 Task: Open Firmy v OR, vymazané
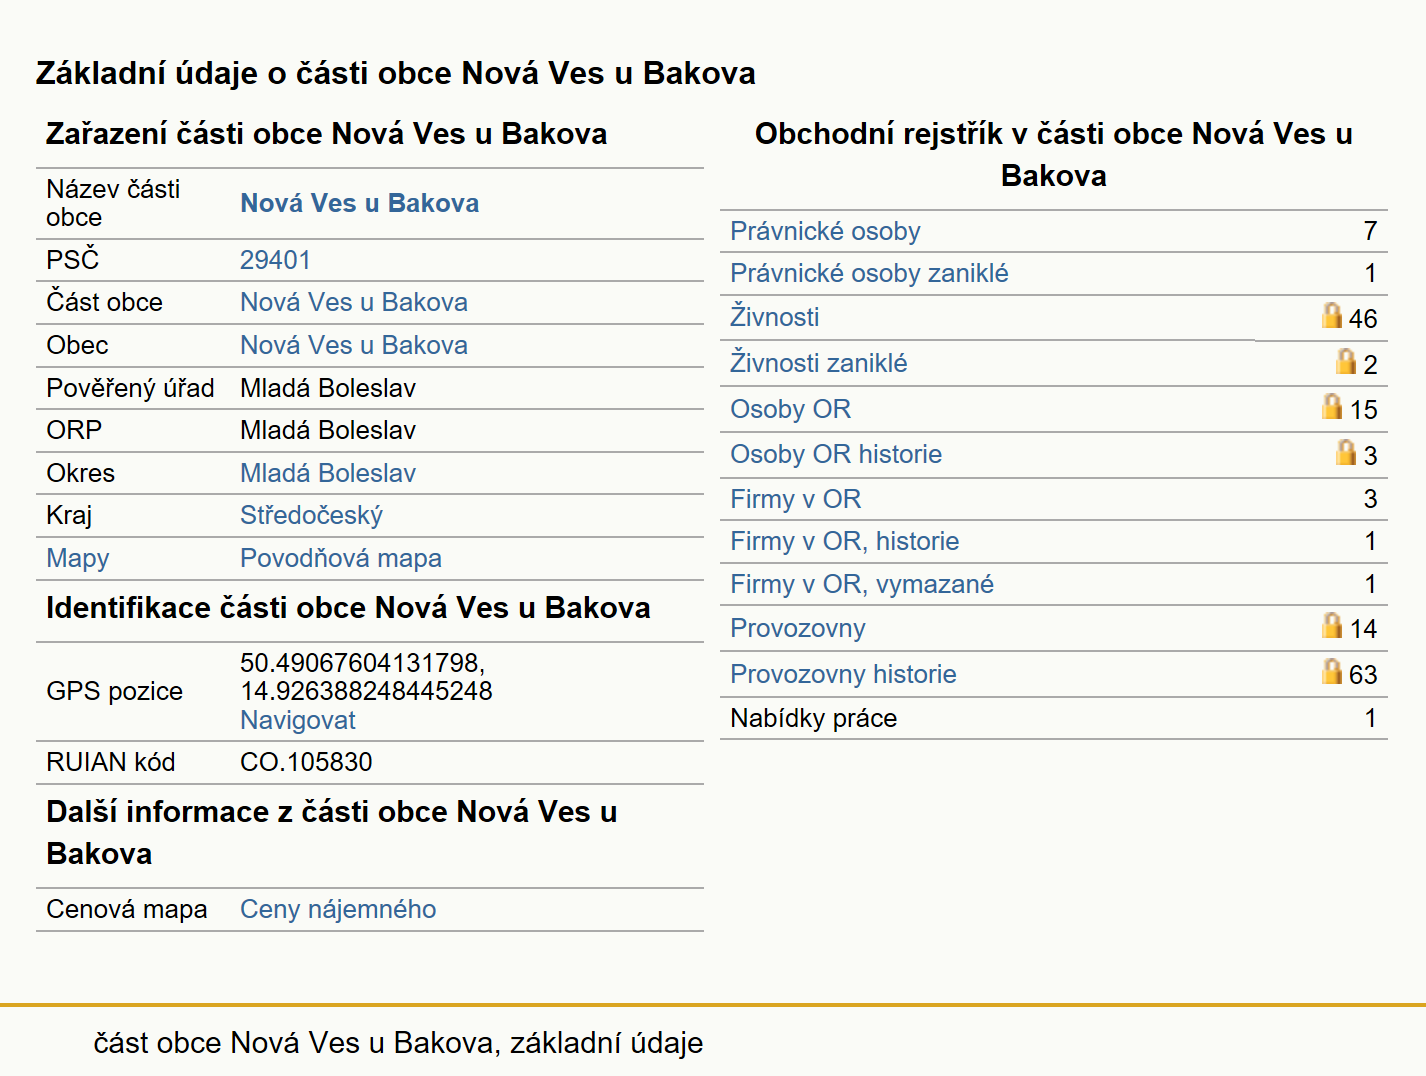click(x=862, y=584)
